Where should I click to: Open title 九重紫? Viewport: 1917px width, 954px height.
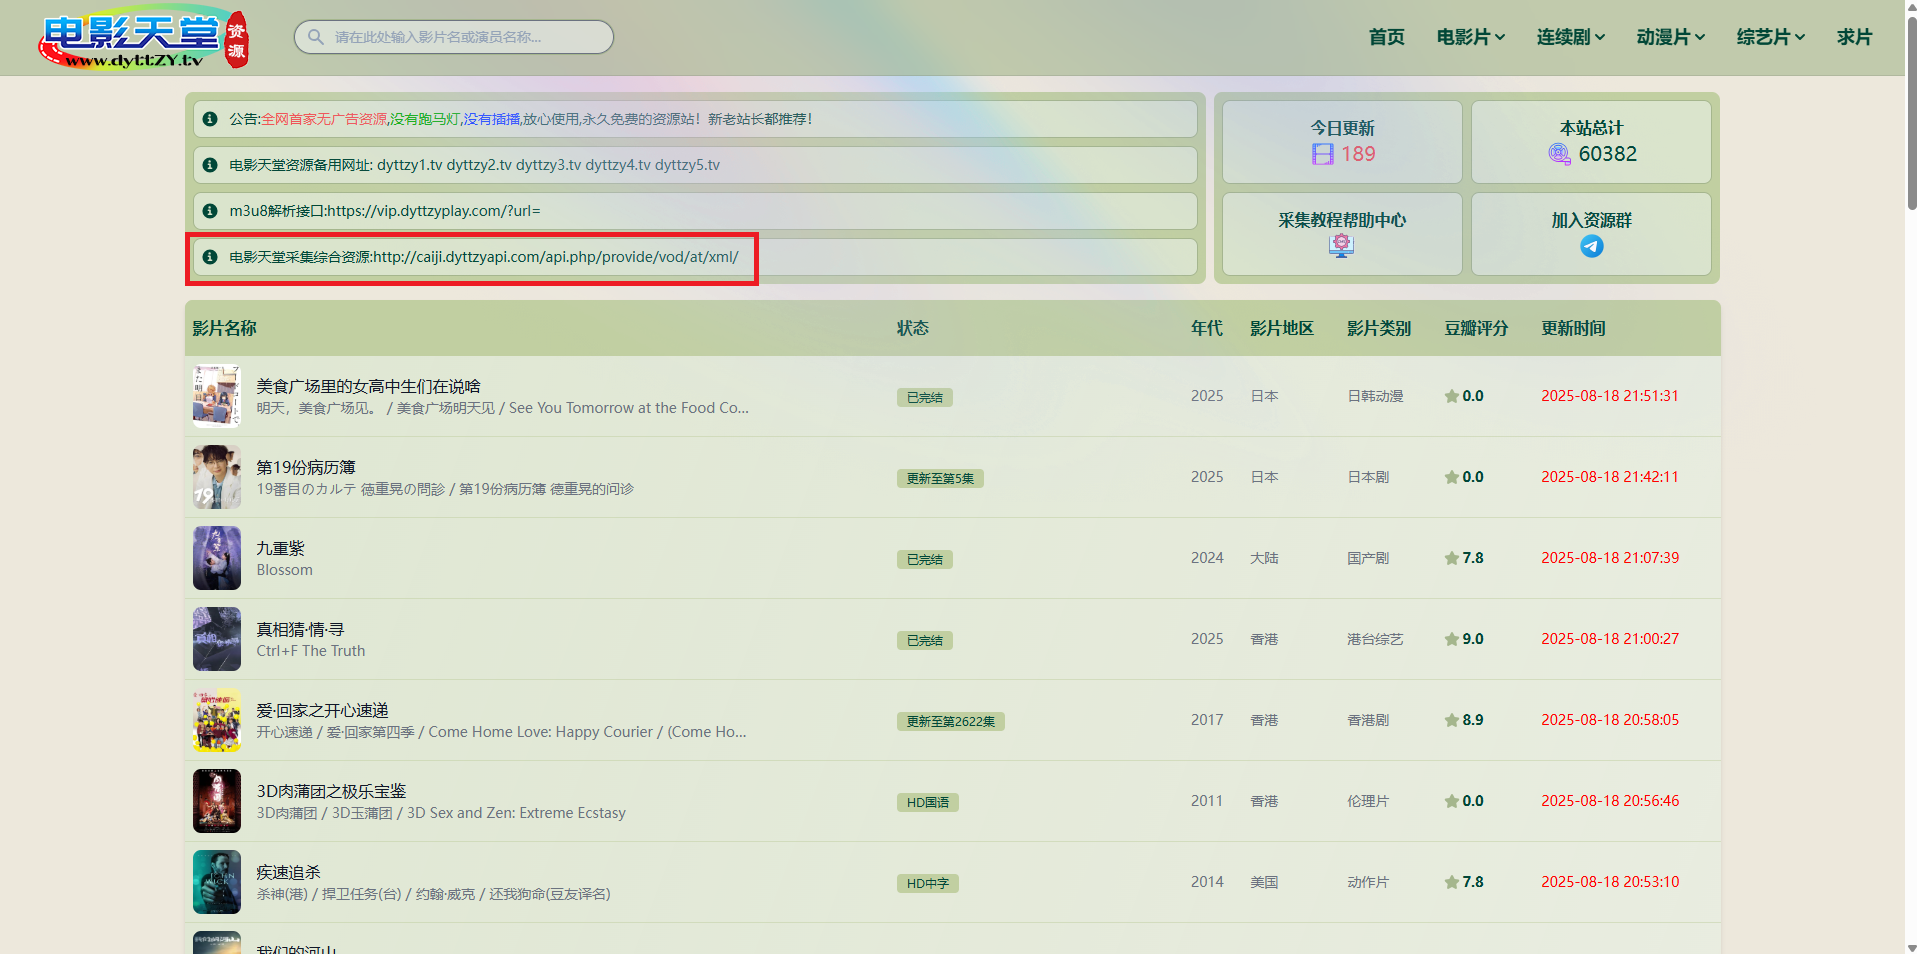280,548
